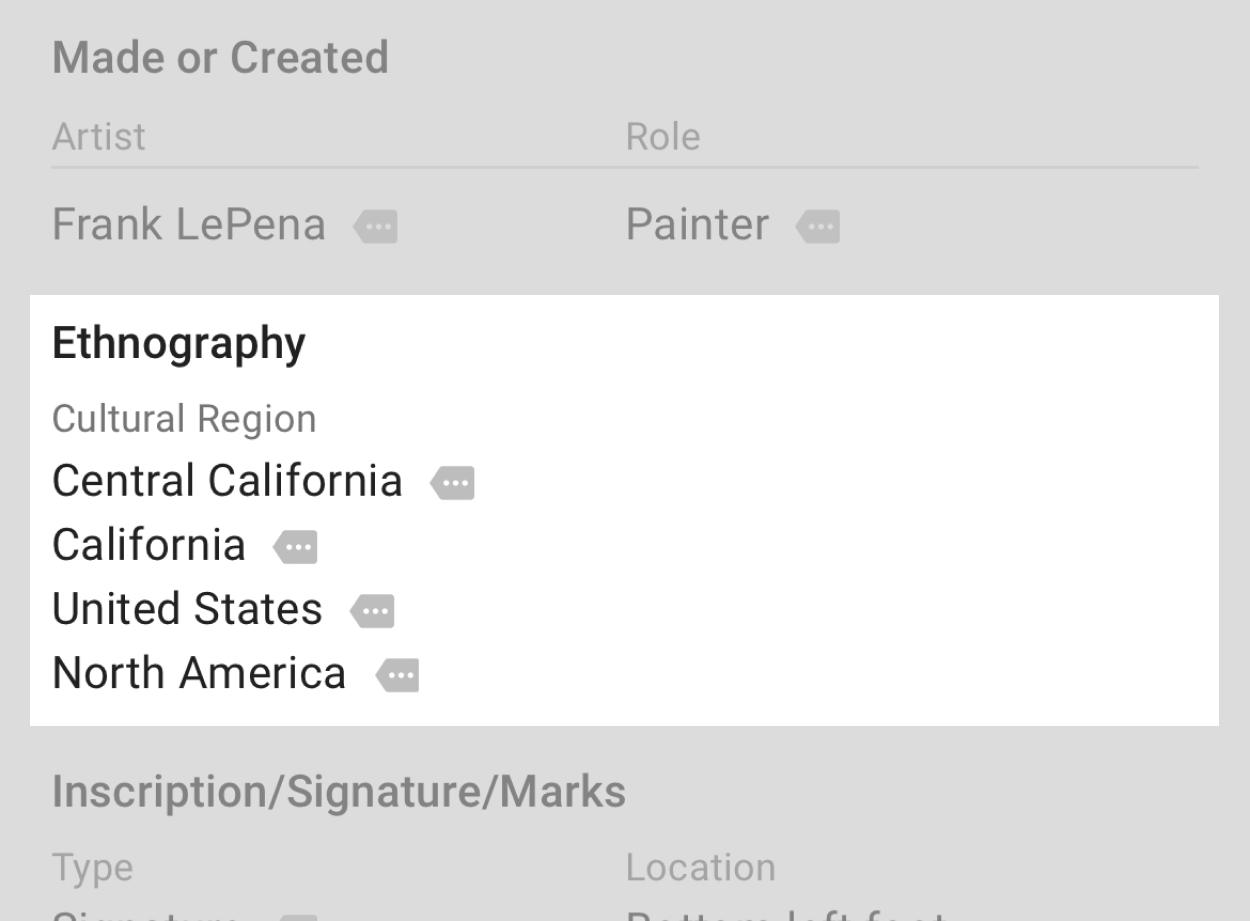Expand the Made or Created section
This screenshot has height=921, width=1250.
tap(220, 57)
